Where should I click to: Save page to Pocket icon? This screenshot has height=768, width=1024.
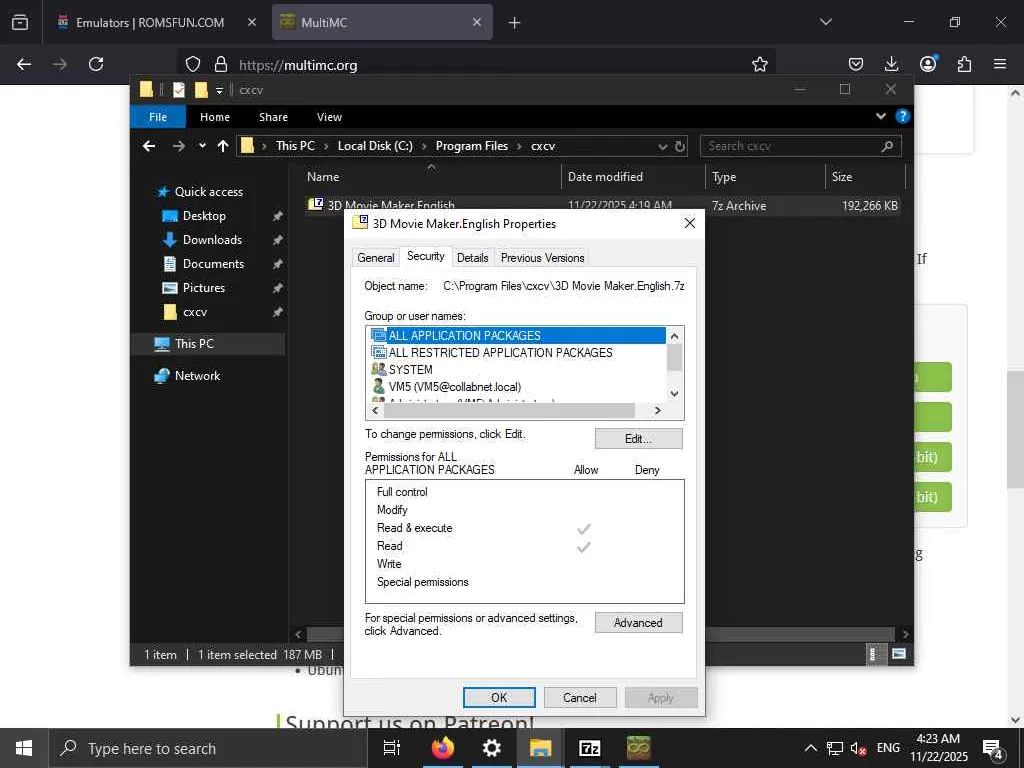coord(856,64)
